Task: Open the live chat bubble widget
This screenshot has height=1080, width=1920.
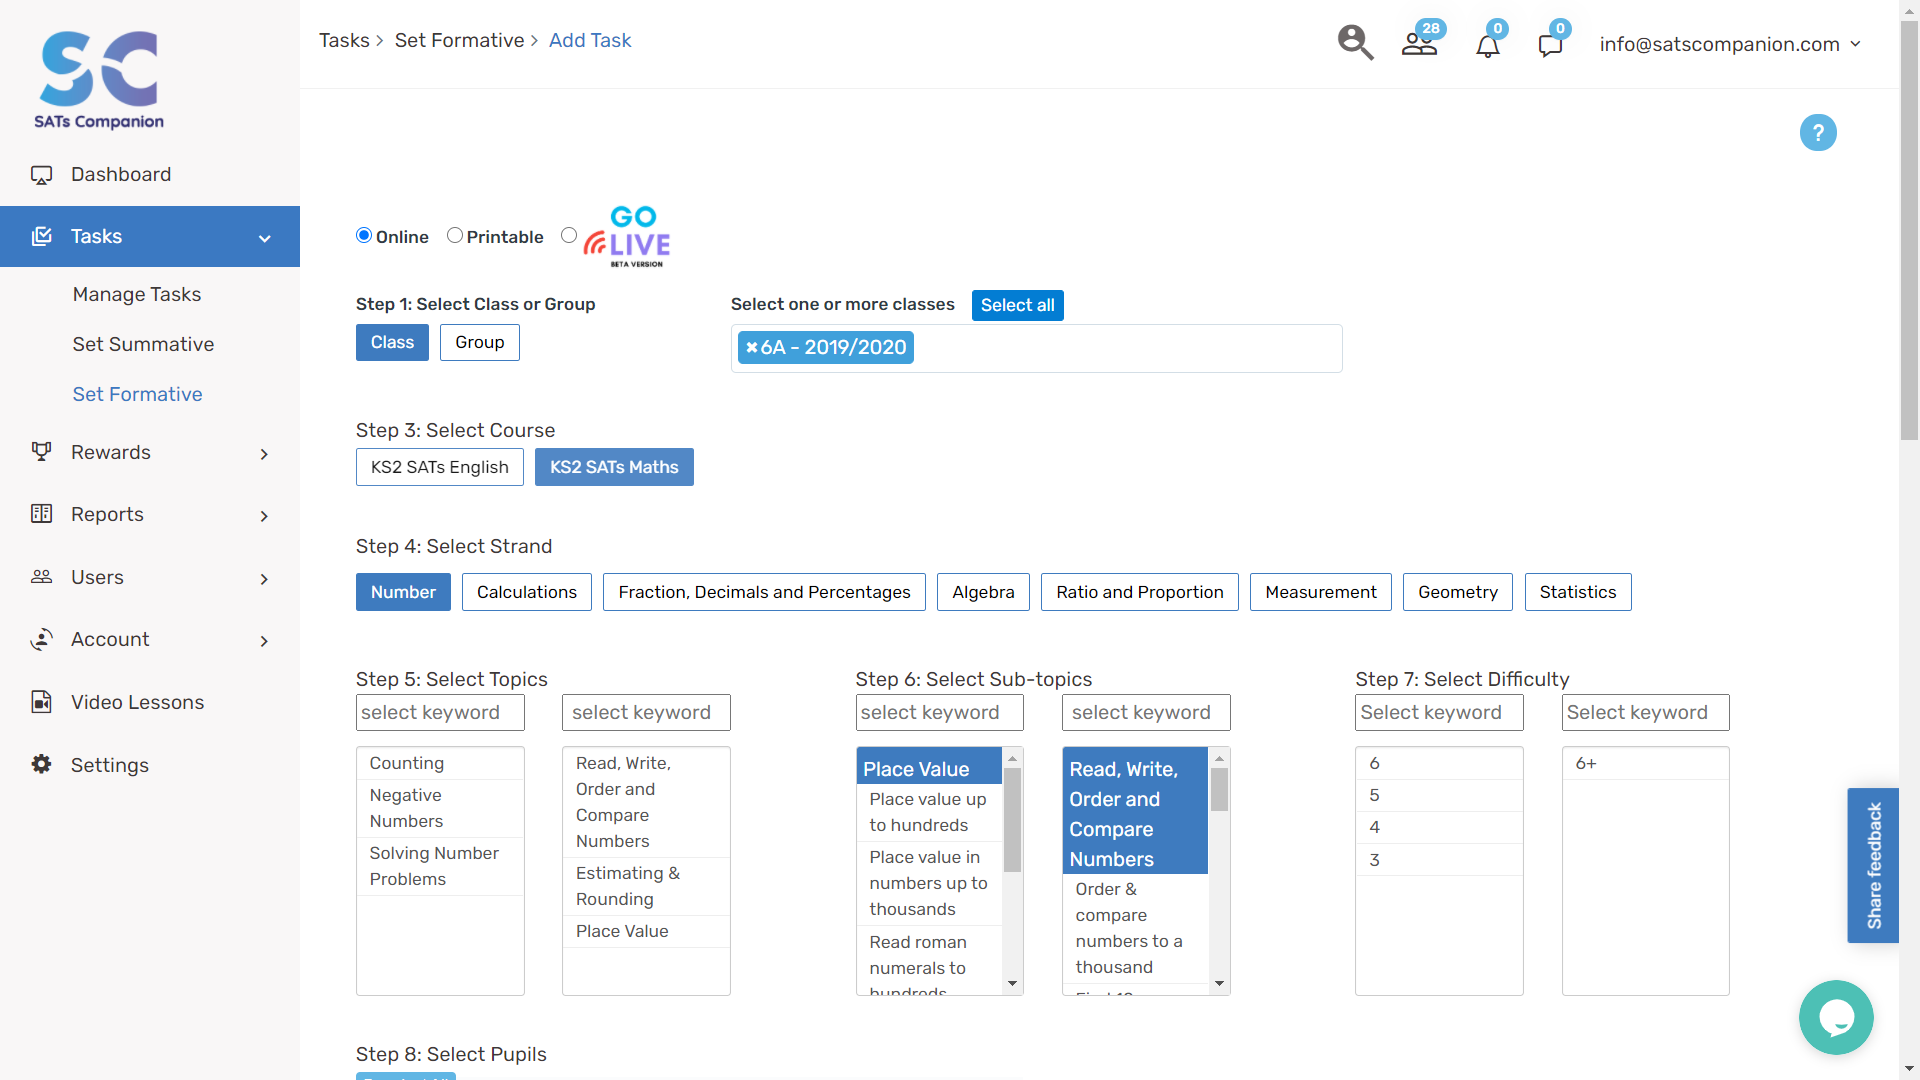Action: (1836, 1017)
